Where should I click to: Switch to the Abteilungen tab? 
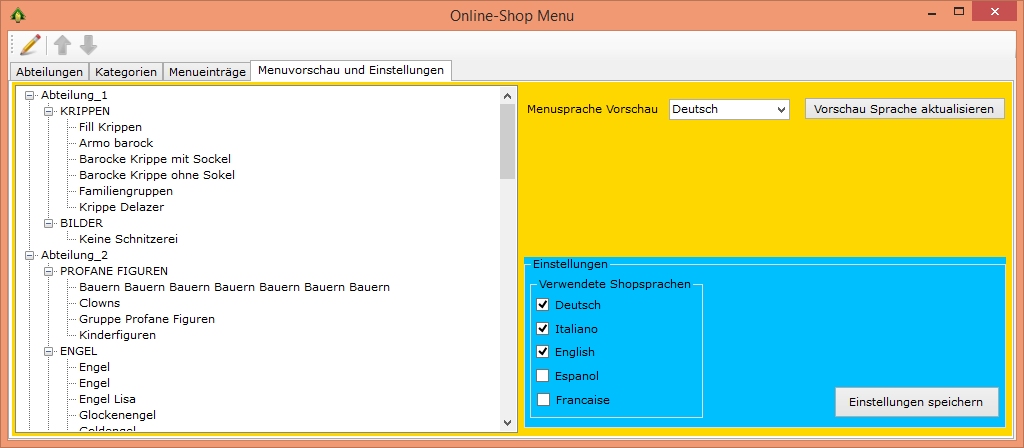click(49, 72)
